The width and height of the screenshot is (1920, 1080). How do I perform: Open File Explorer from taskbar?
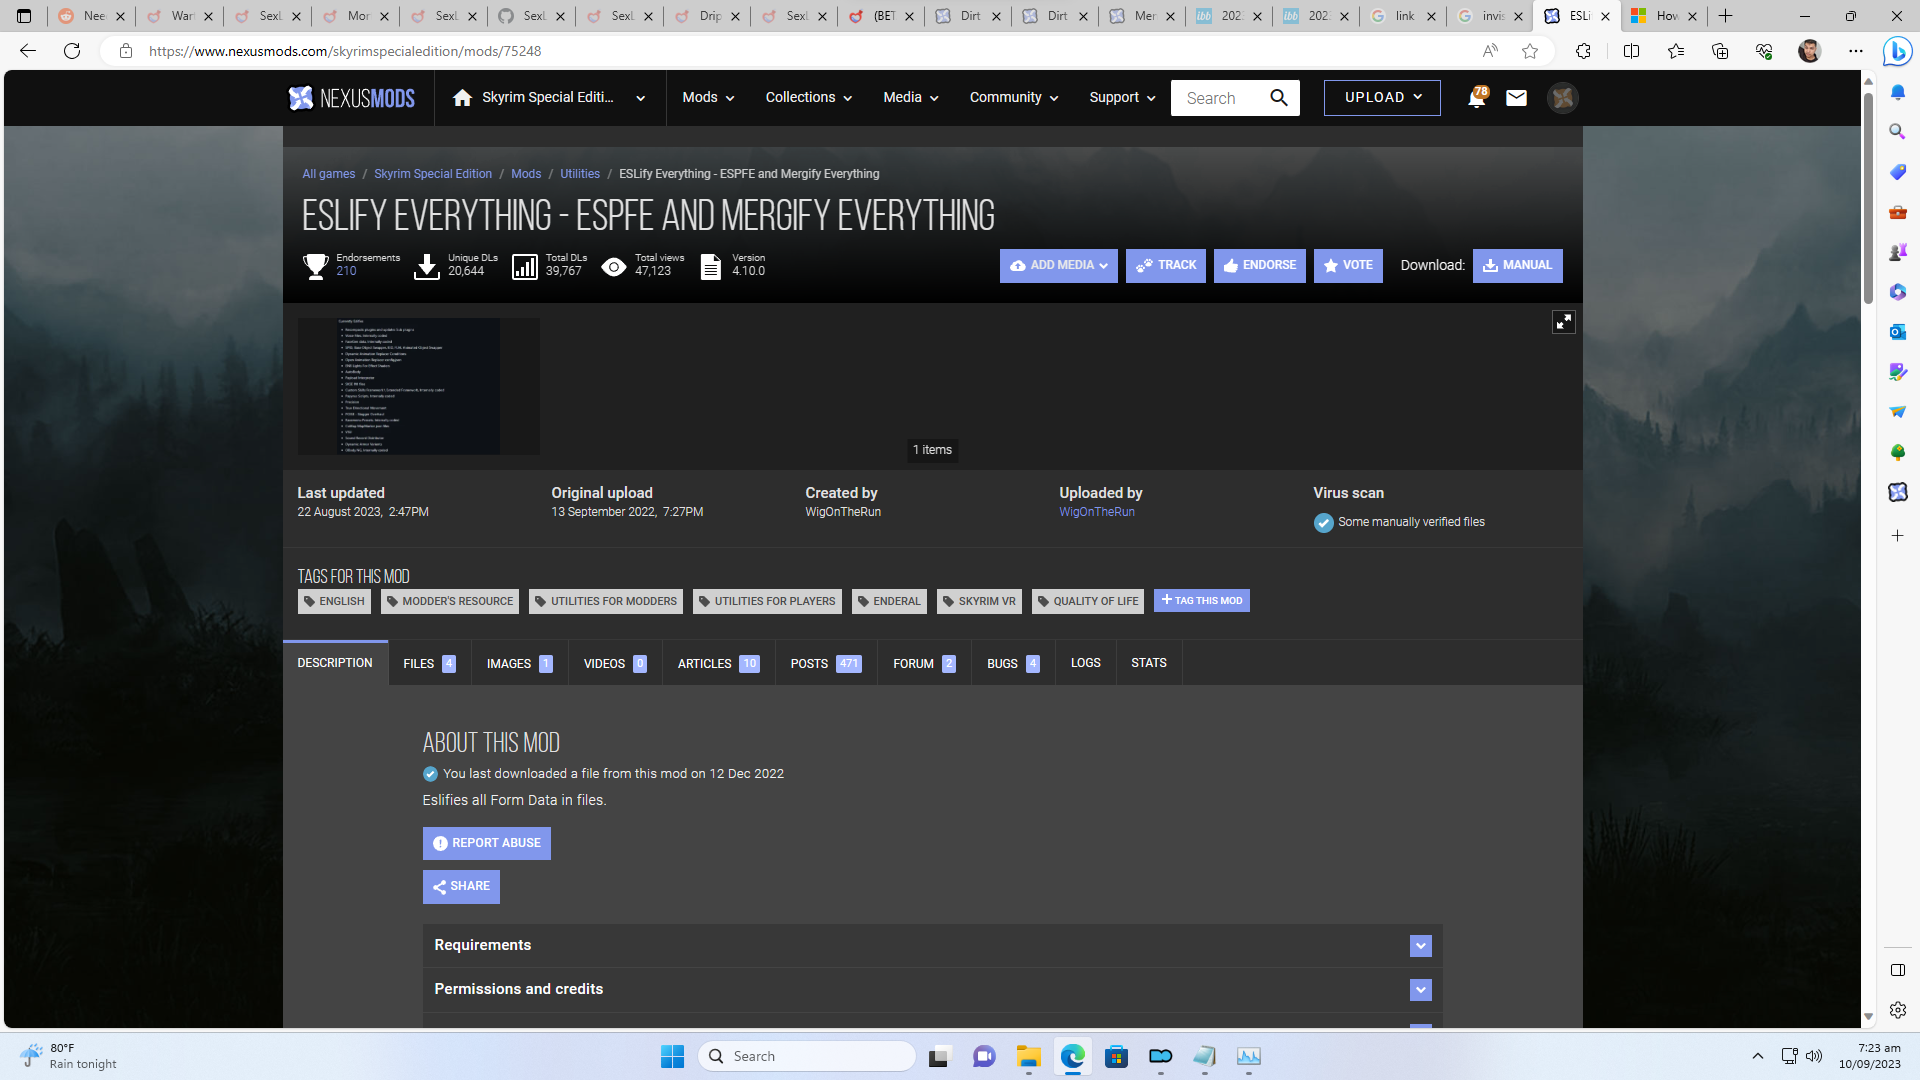click(1029, 1056)
